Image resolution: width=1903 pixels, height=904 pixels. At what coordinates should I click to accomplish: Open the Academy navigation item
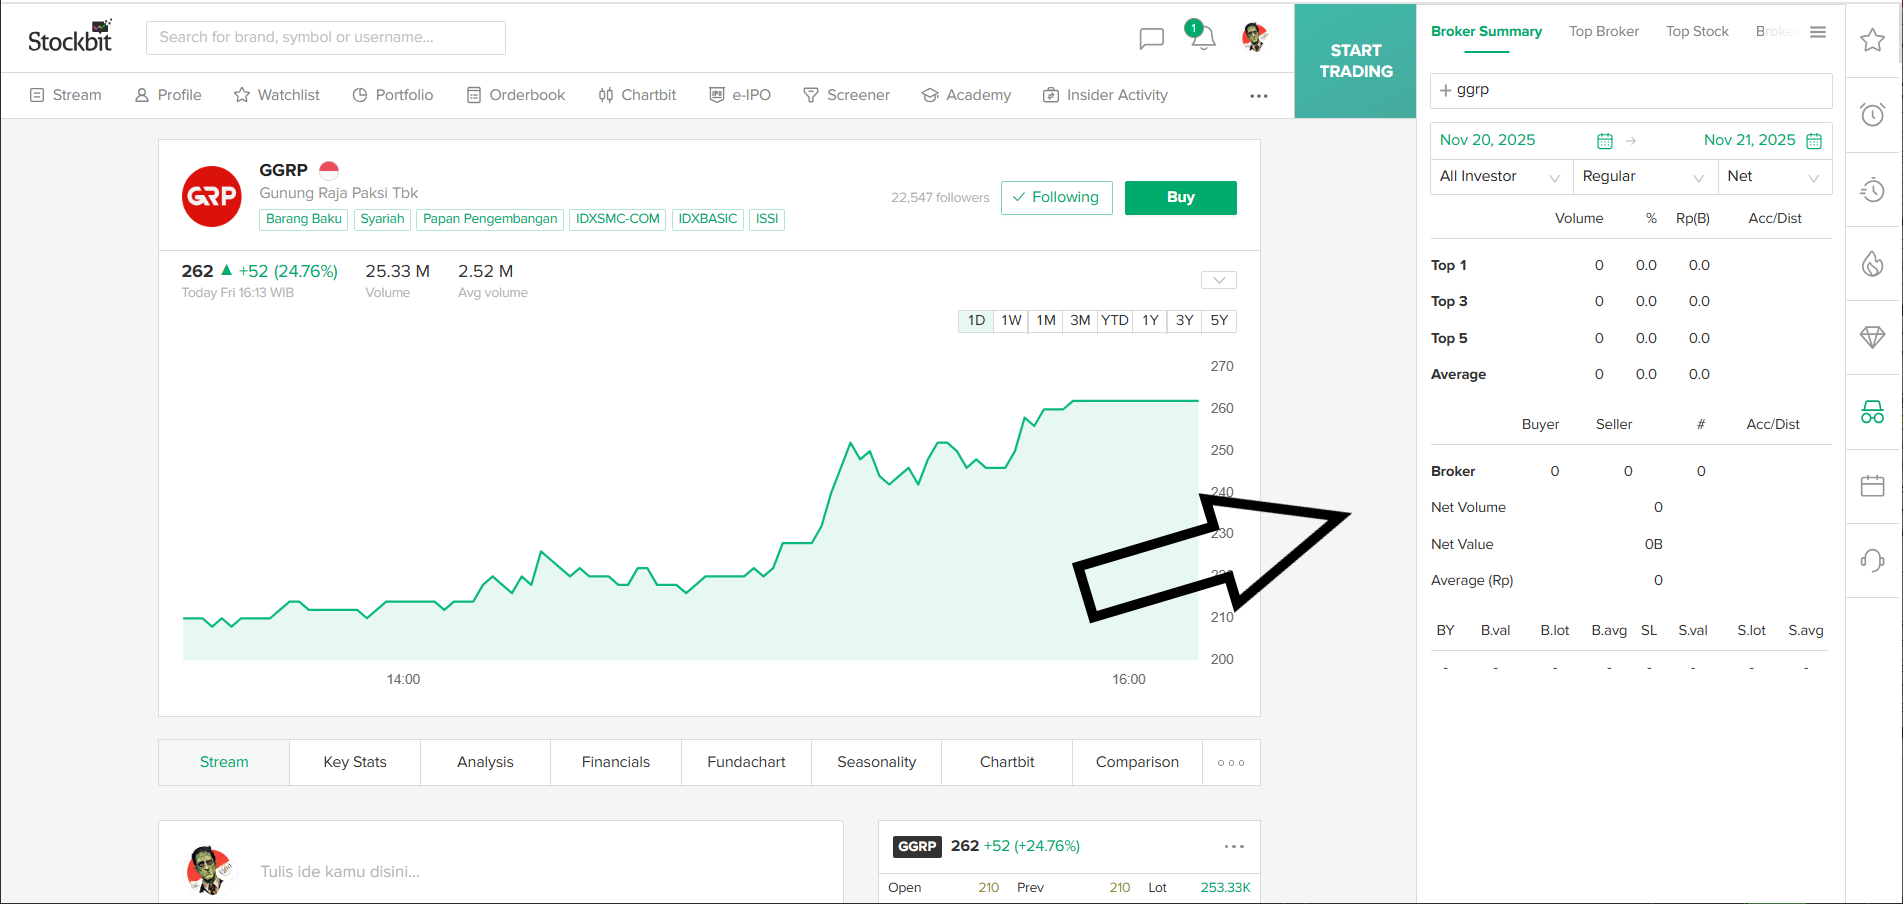966,95
